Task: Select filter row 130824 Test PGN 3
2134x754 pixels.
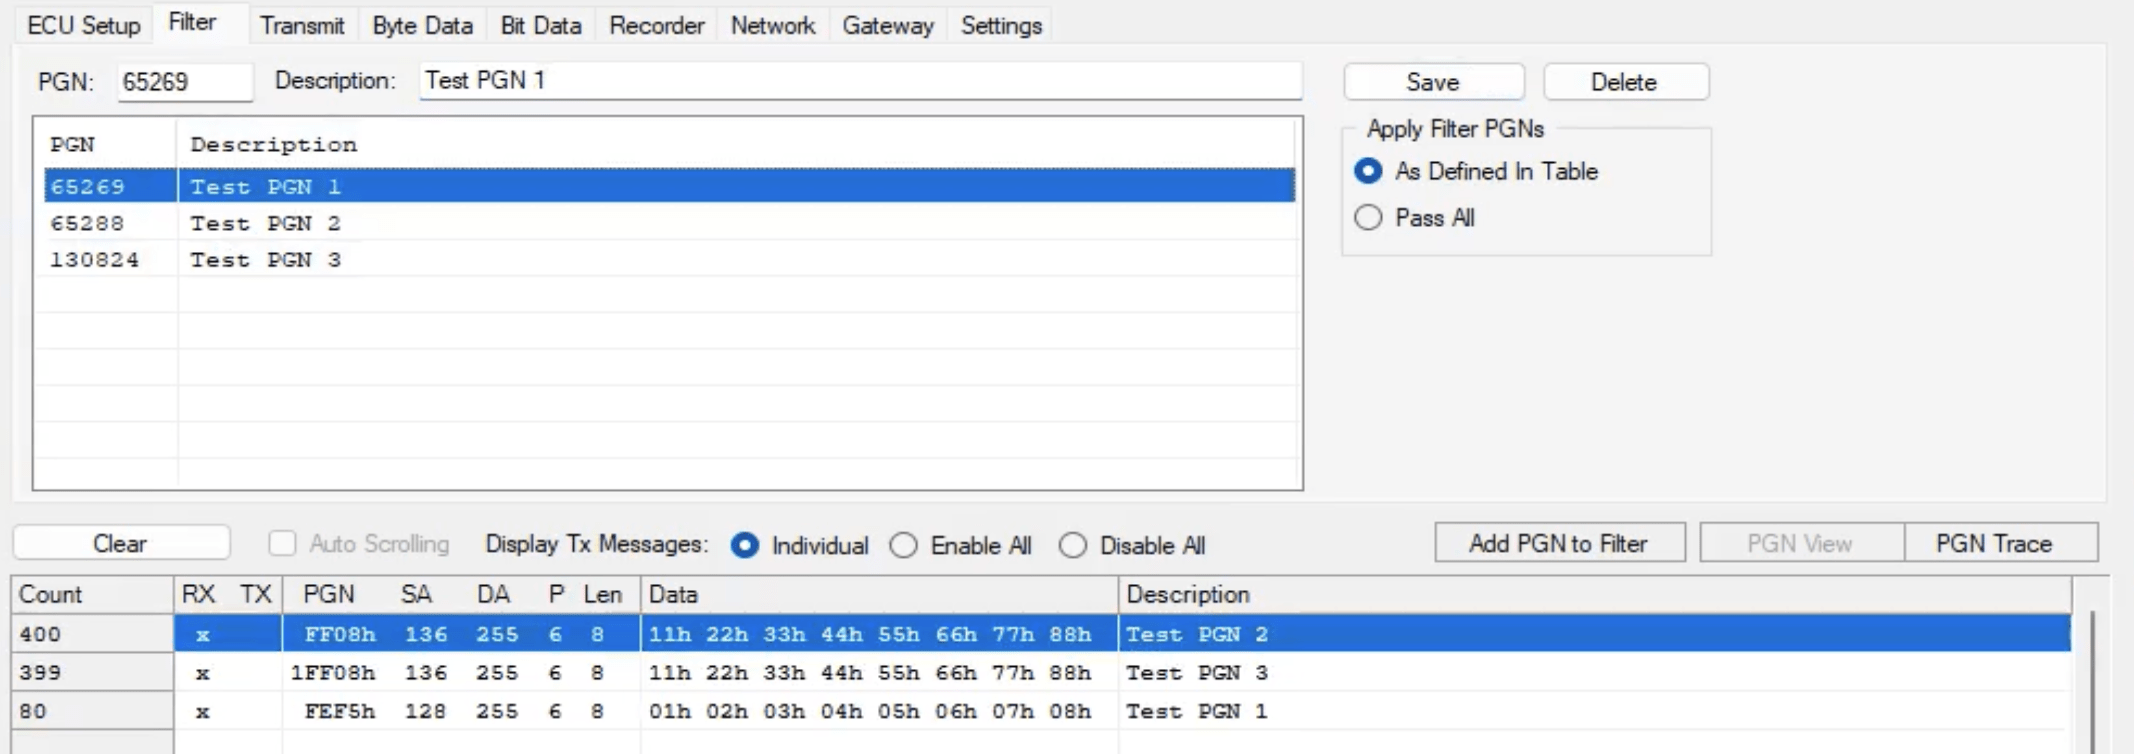Action: 669,260
